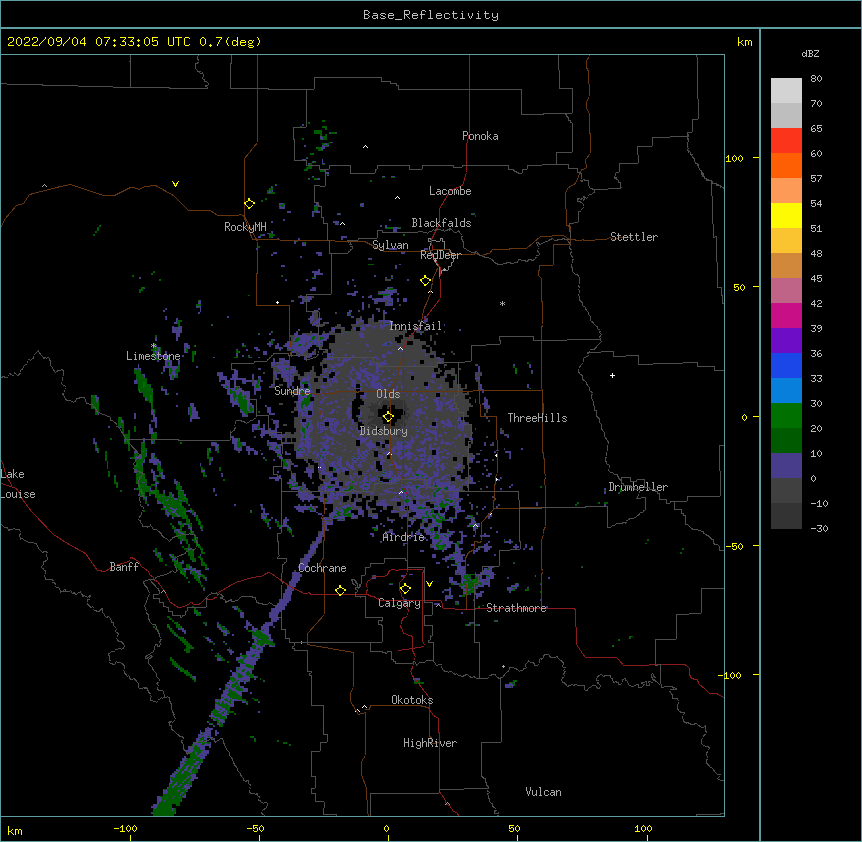
Task: Click the yellow V marker east of Calgary
Action: click(429, 584)
